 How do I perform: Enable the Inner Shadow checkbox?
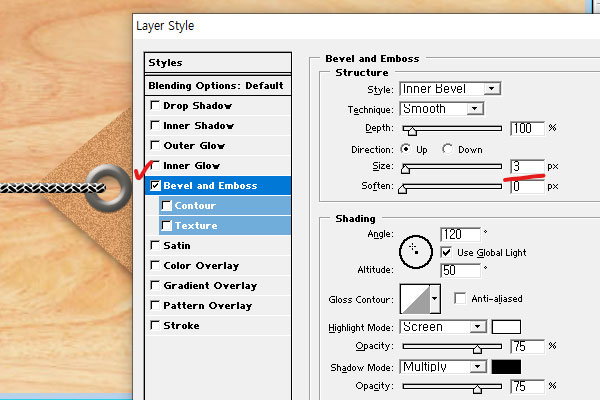tap(155, 125)
